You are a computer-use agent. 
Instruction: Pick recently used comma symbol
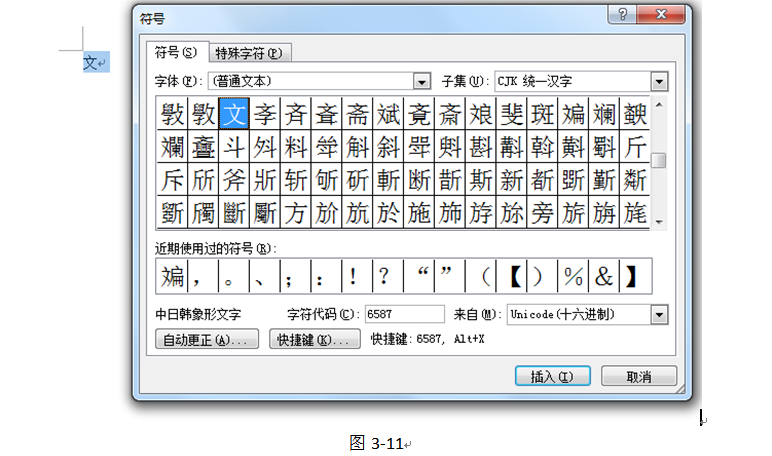pyautogui.click(x=202, y=276)
